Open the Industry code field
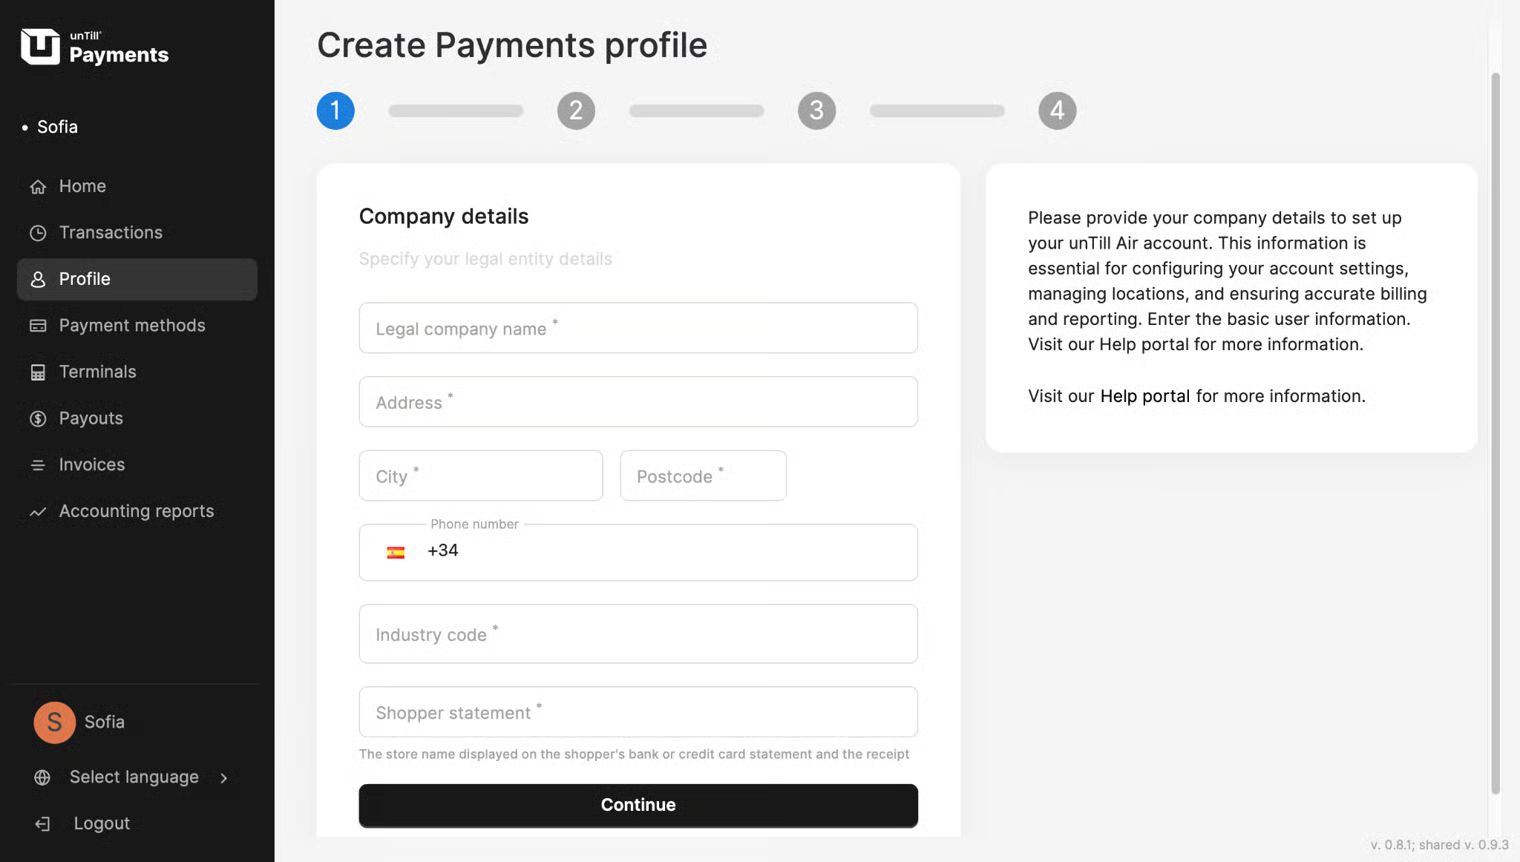This screenshot has width=1520, height=862. click(638, 634)
